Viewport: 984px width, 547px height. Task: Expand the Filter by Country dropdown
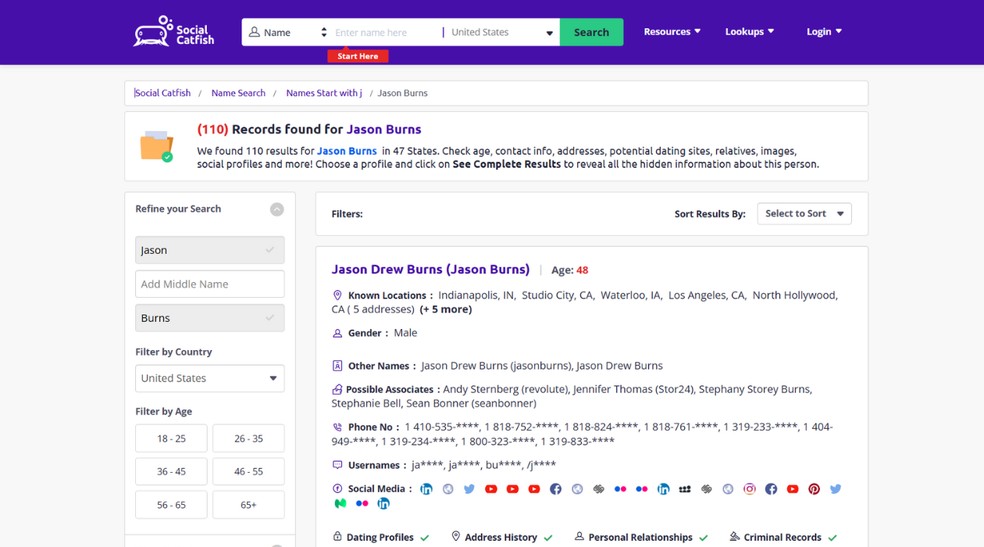[209, 378]
